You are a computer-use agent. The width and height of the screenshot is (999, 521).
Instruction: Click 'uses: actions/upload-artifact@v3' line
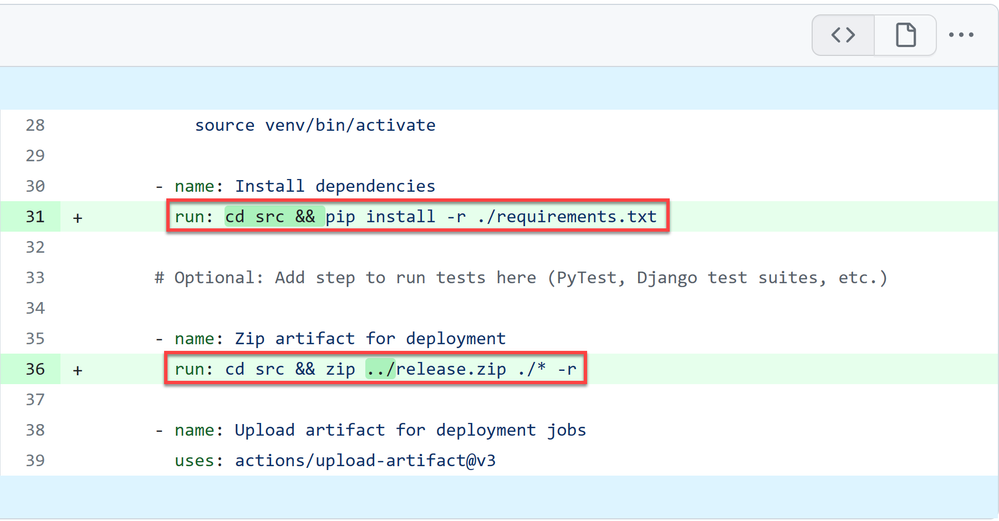click(x=335, y=461)
